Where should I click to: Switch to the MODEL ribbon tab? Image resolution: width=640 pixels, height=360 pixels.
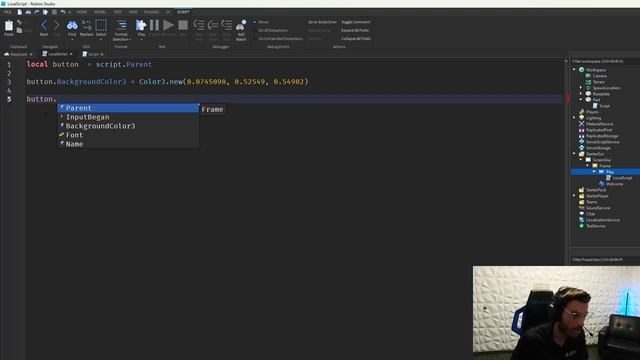pyautogui.click(x=100, y=12)
